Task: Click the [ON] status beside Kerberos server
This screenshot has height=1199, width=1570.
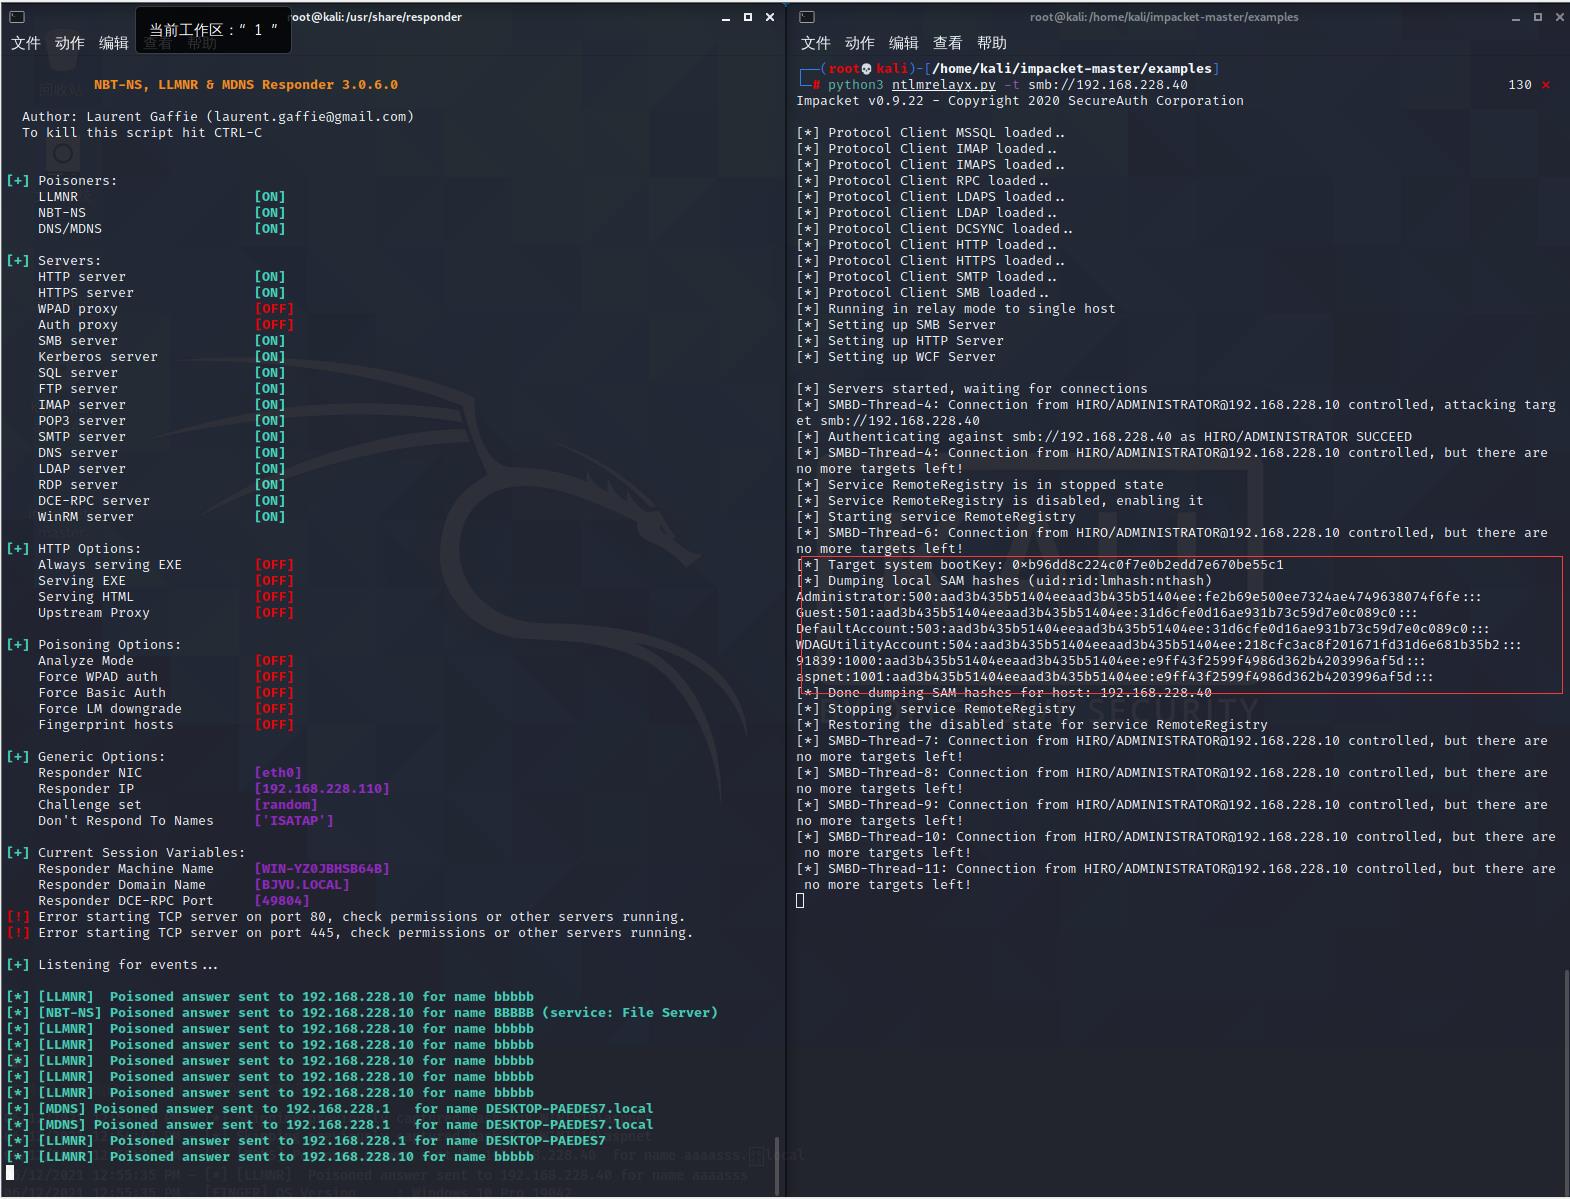Action: click(x=270, y=357)
